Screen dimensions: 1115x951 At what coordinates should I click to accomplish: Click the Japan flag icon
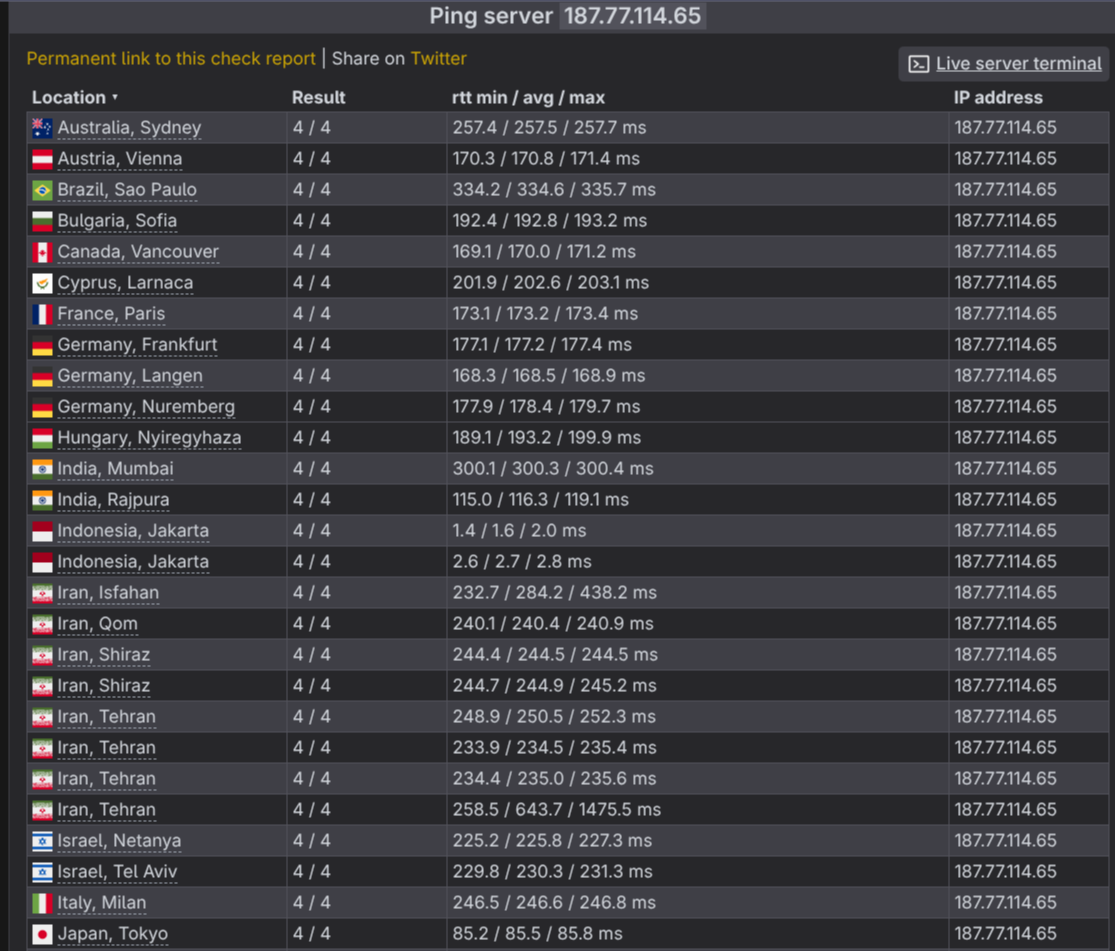42,934
